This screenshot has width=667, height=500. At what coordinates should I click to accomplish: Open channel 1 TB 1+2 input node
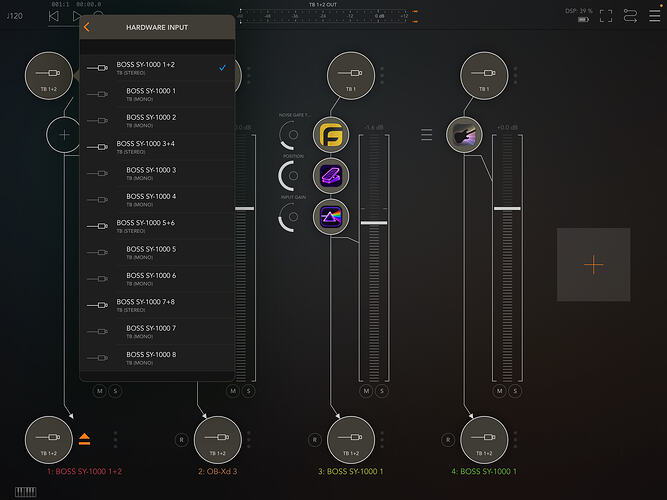point(49,76)
